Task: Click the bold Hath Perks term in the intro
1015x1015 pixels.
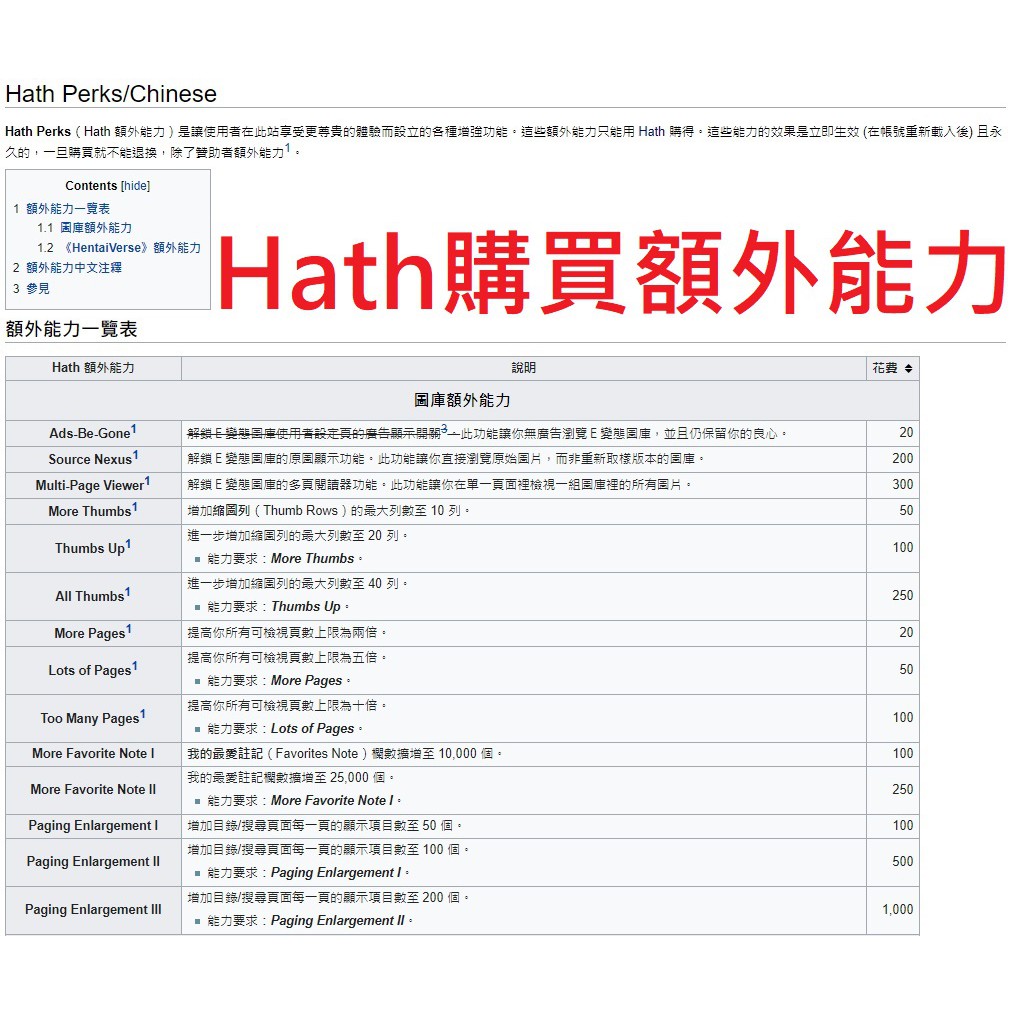Action: [38, 131]
